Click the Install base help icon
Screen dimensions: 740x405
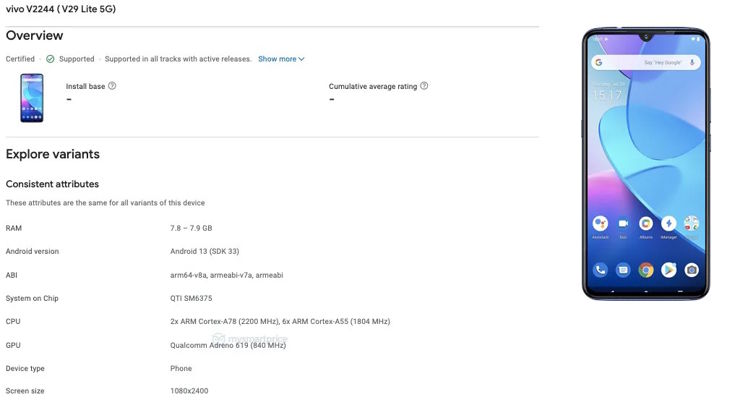coord(112,86)
